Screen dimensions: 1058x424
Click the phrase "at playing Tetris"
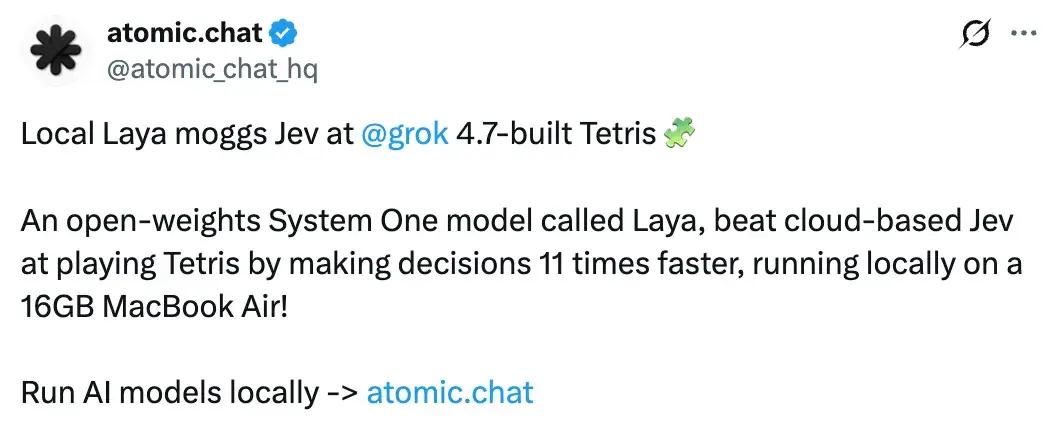tap(130, 264)
